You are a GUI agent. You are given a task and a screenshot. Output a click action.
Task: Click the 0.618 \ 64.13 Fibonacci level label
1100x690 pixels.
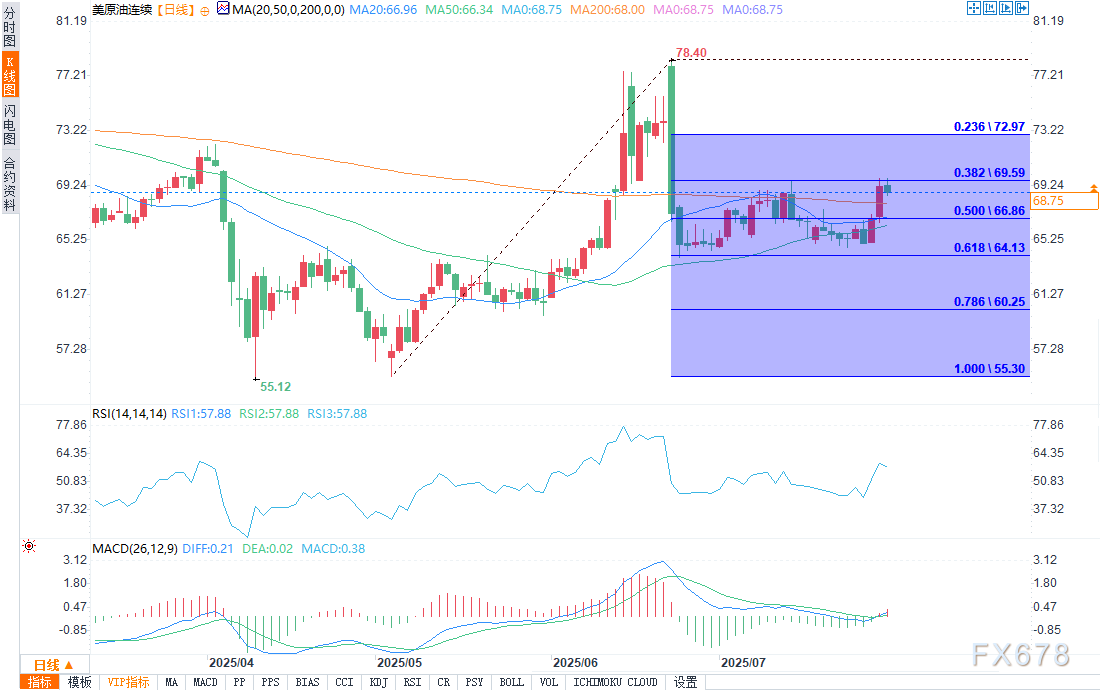(x=988, y=249)
